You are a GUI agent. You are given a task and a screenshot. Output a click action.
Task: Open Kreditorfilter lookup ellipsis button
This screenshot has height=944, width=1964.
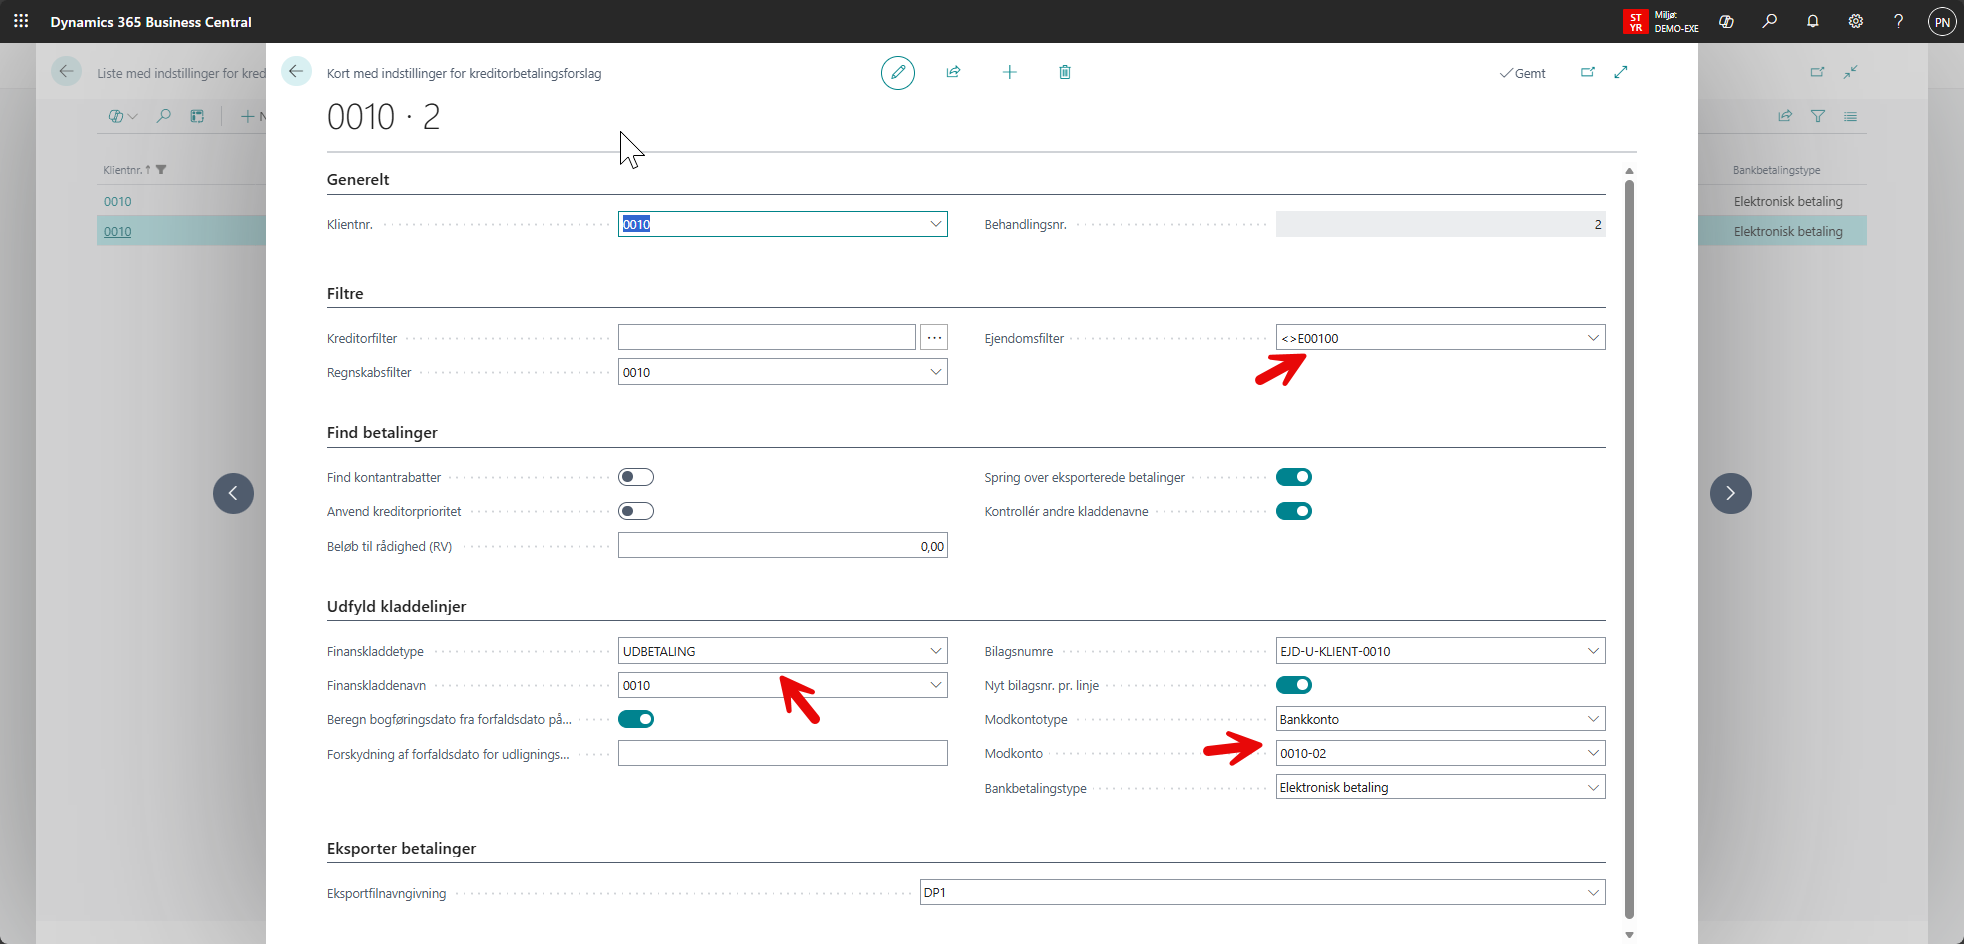tap(934, 338)
